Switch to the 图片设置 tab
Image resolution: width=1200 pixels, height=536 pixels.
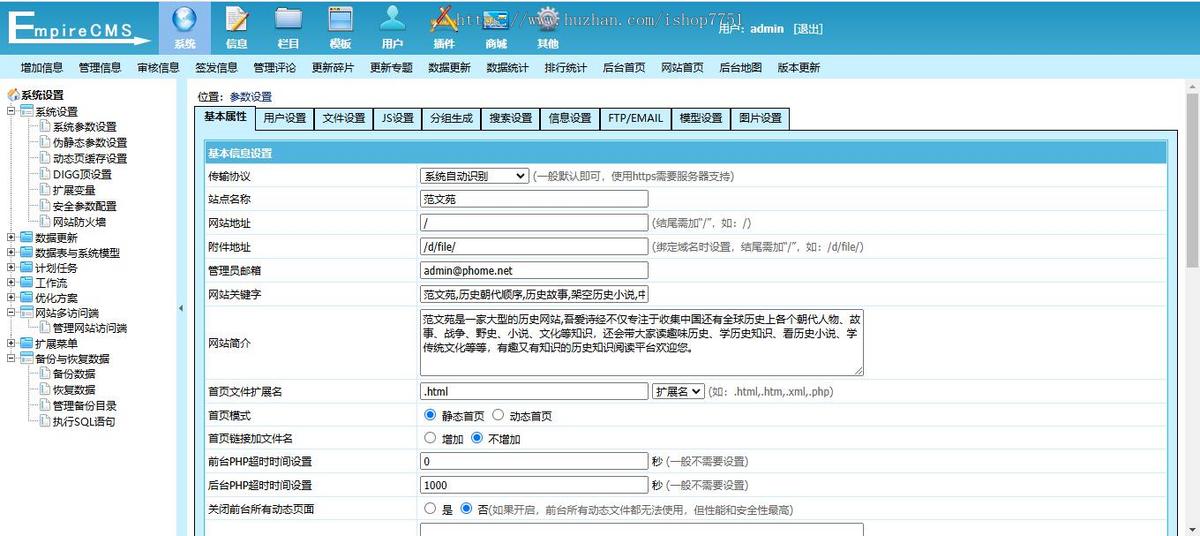coord(760,118)
